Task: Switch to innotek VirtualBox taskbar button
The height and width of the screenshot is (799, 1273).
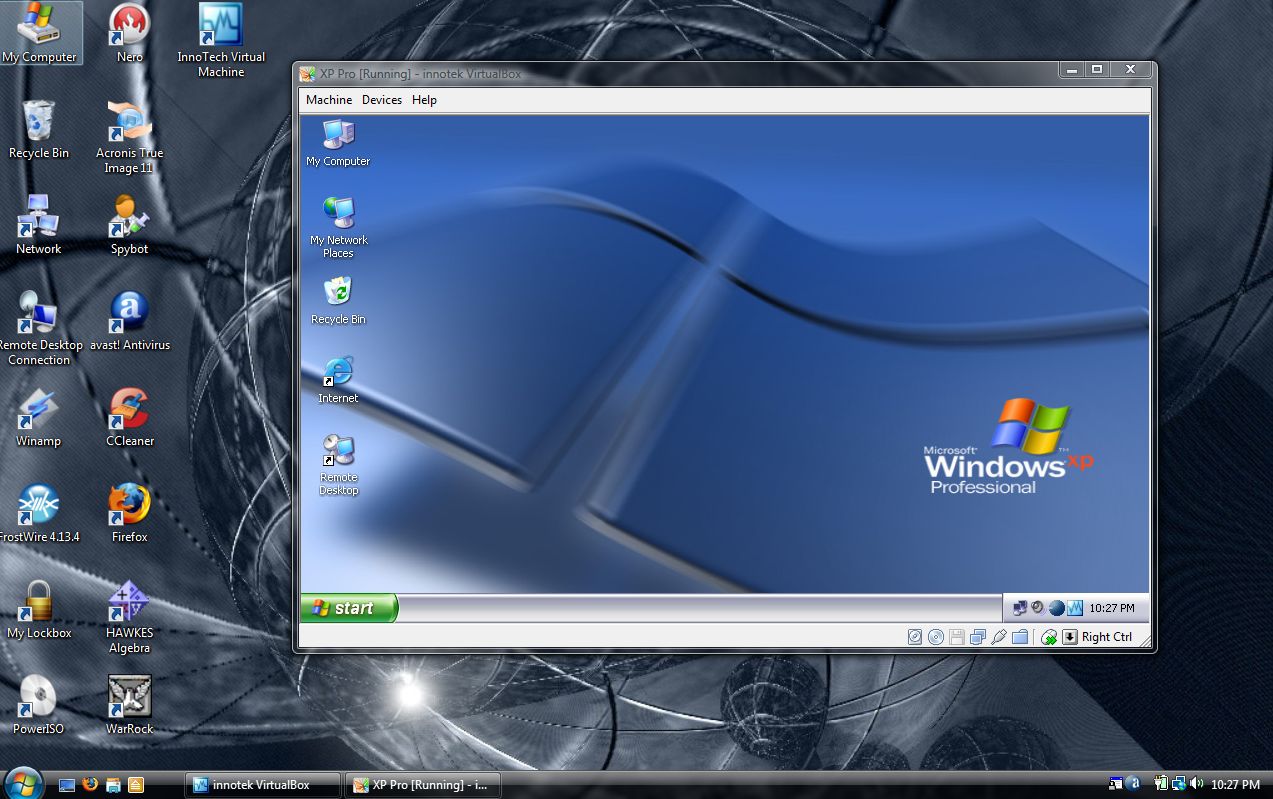Action: coord(264,785)
